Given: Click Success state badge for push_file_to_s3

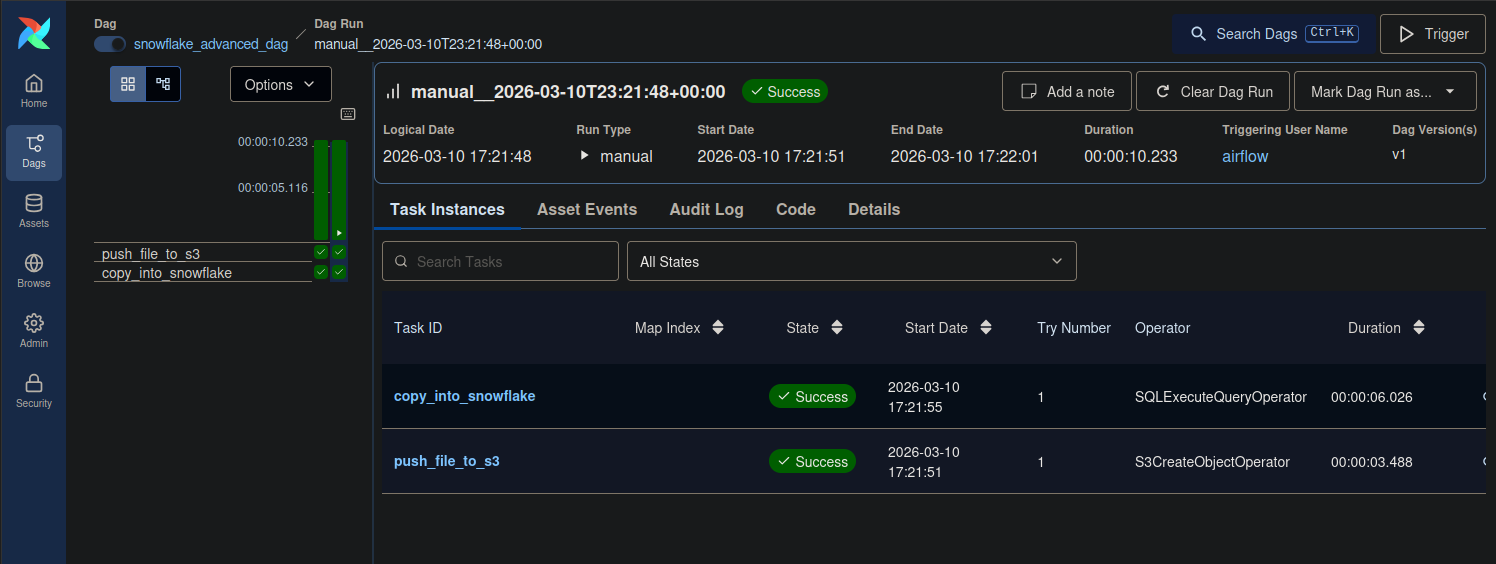Looking at the screenshot, I should click(x=812, y=462).
